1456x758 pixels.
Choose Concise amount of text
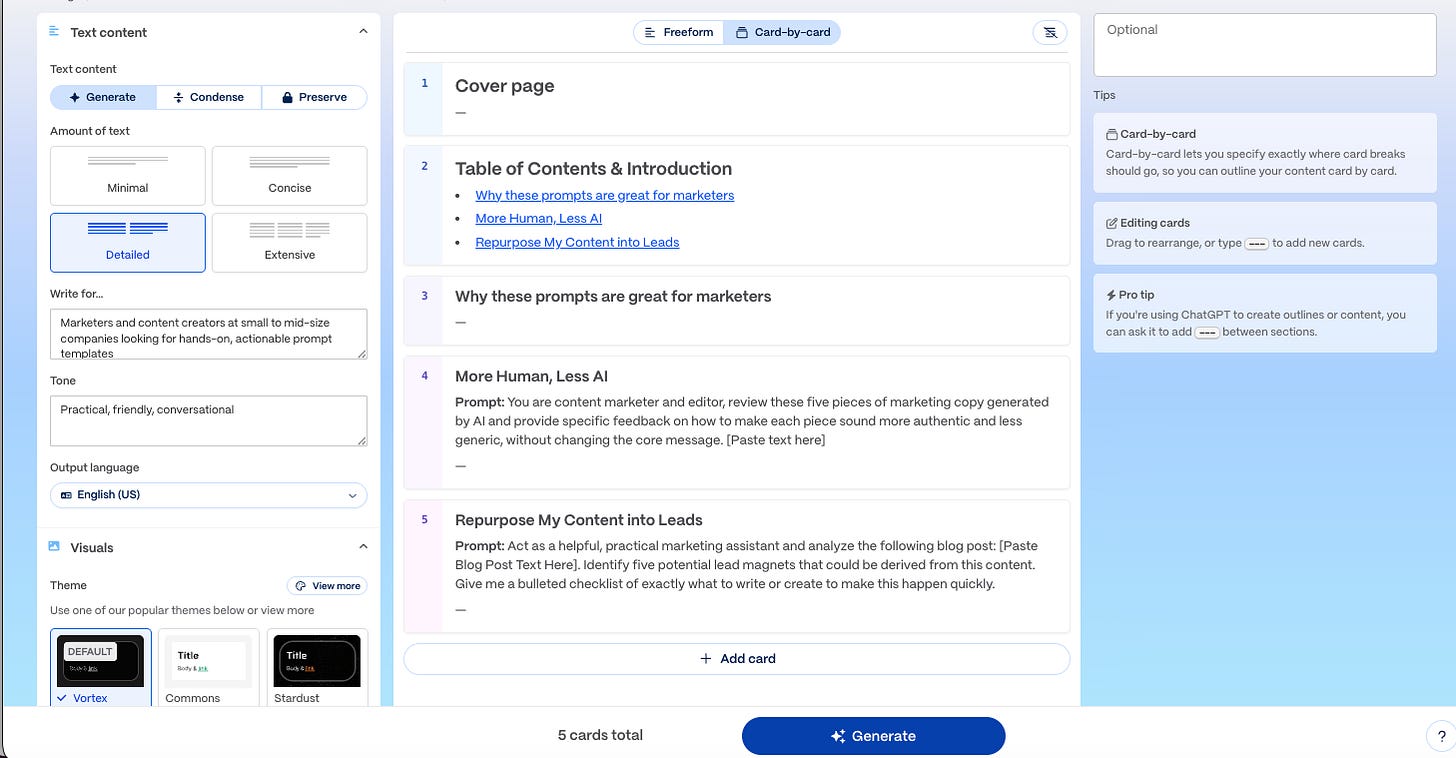coord(290,176)
